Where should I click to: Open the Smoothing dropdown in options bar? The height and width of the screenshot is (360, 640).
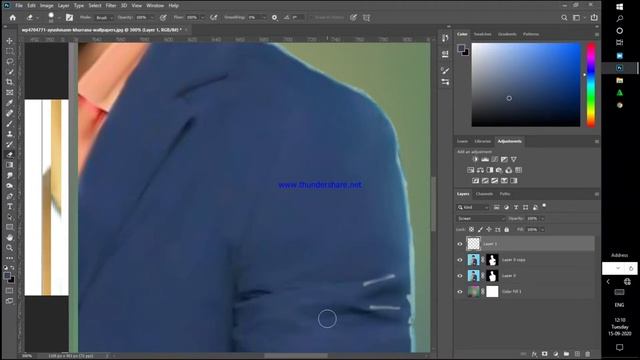click(x=264, y=18)
